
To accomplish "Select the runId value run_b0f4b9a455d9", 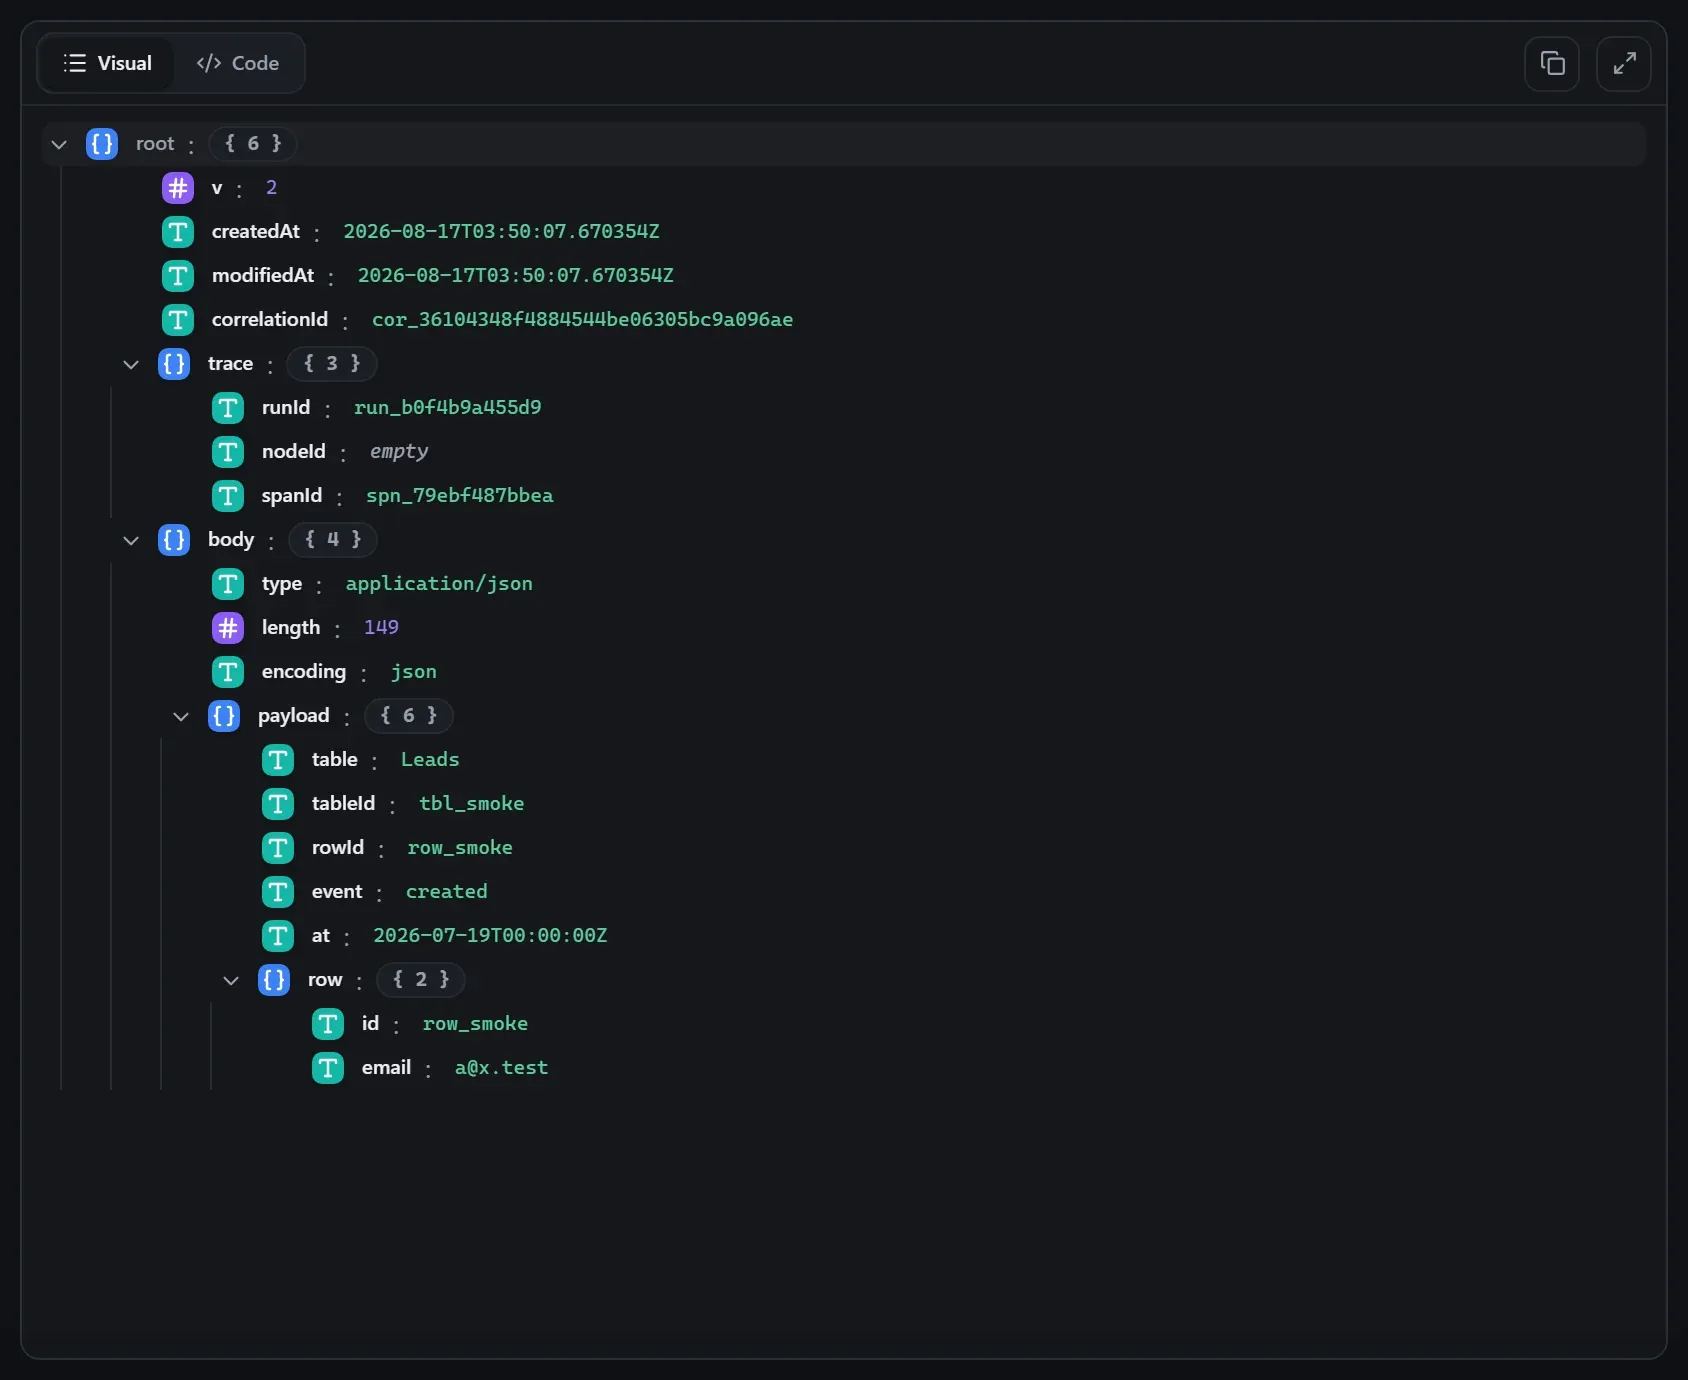I will (447, 408).
